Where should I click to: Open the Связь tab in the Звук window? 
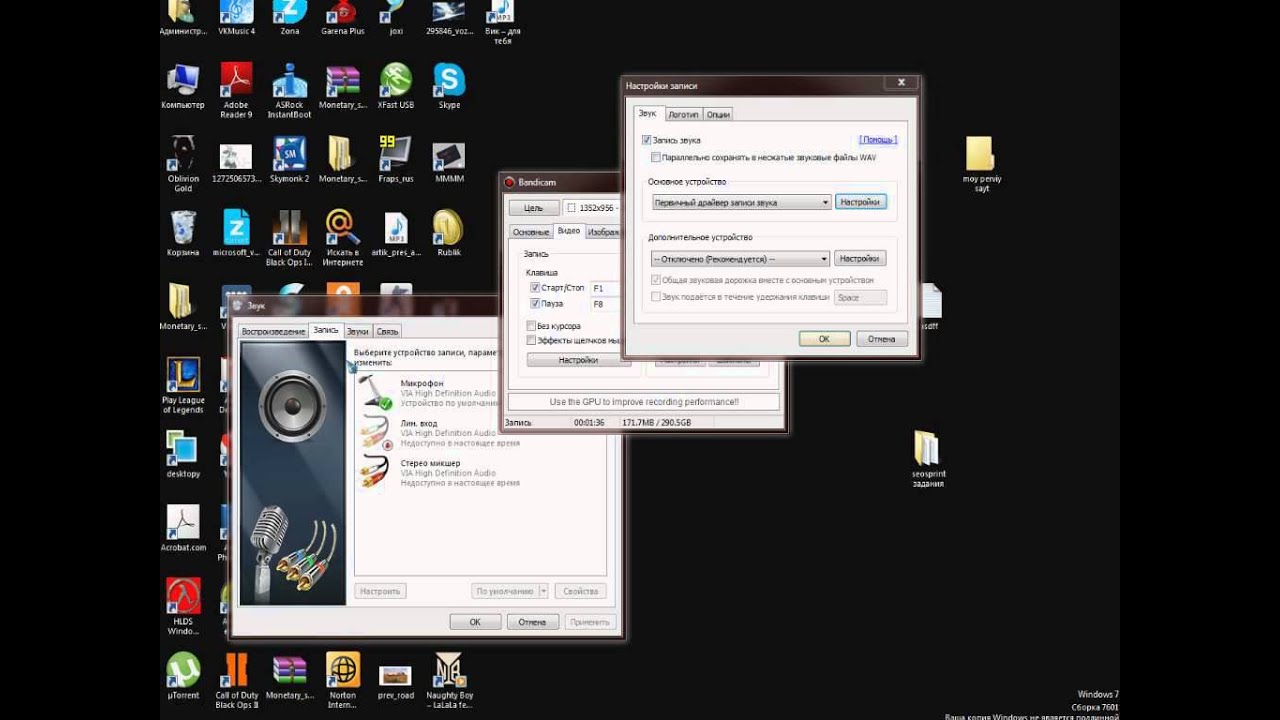tap(387, 331)
